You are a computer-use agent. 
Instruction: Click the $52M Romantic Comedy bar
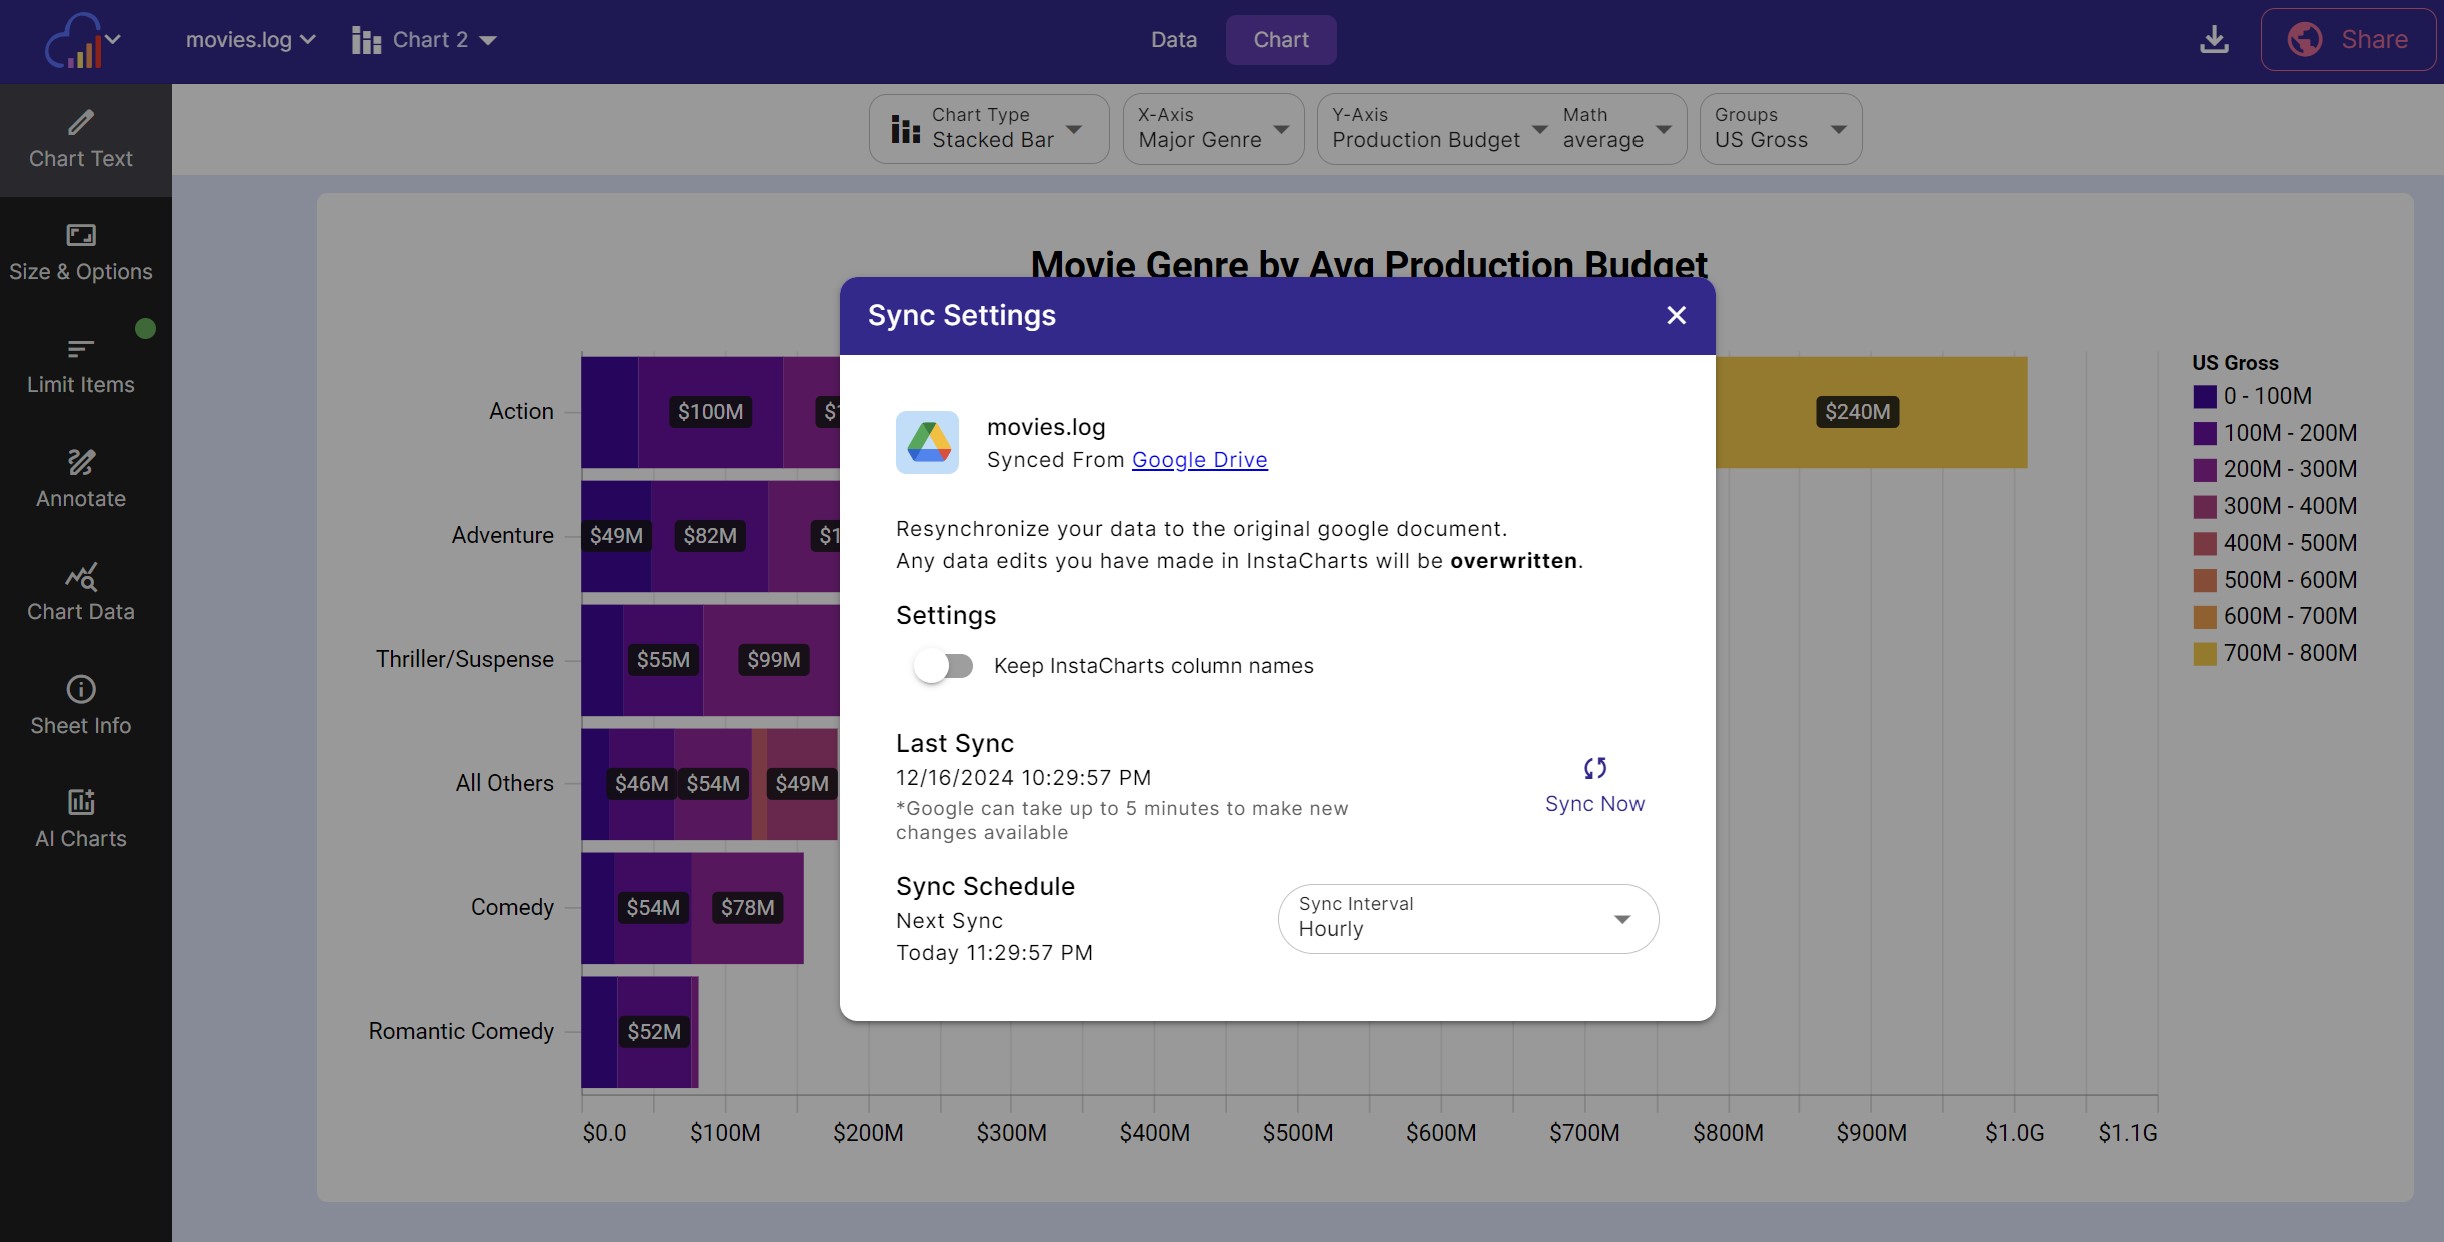pyautogui.click(x=654, y=1032)
